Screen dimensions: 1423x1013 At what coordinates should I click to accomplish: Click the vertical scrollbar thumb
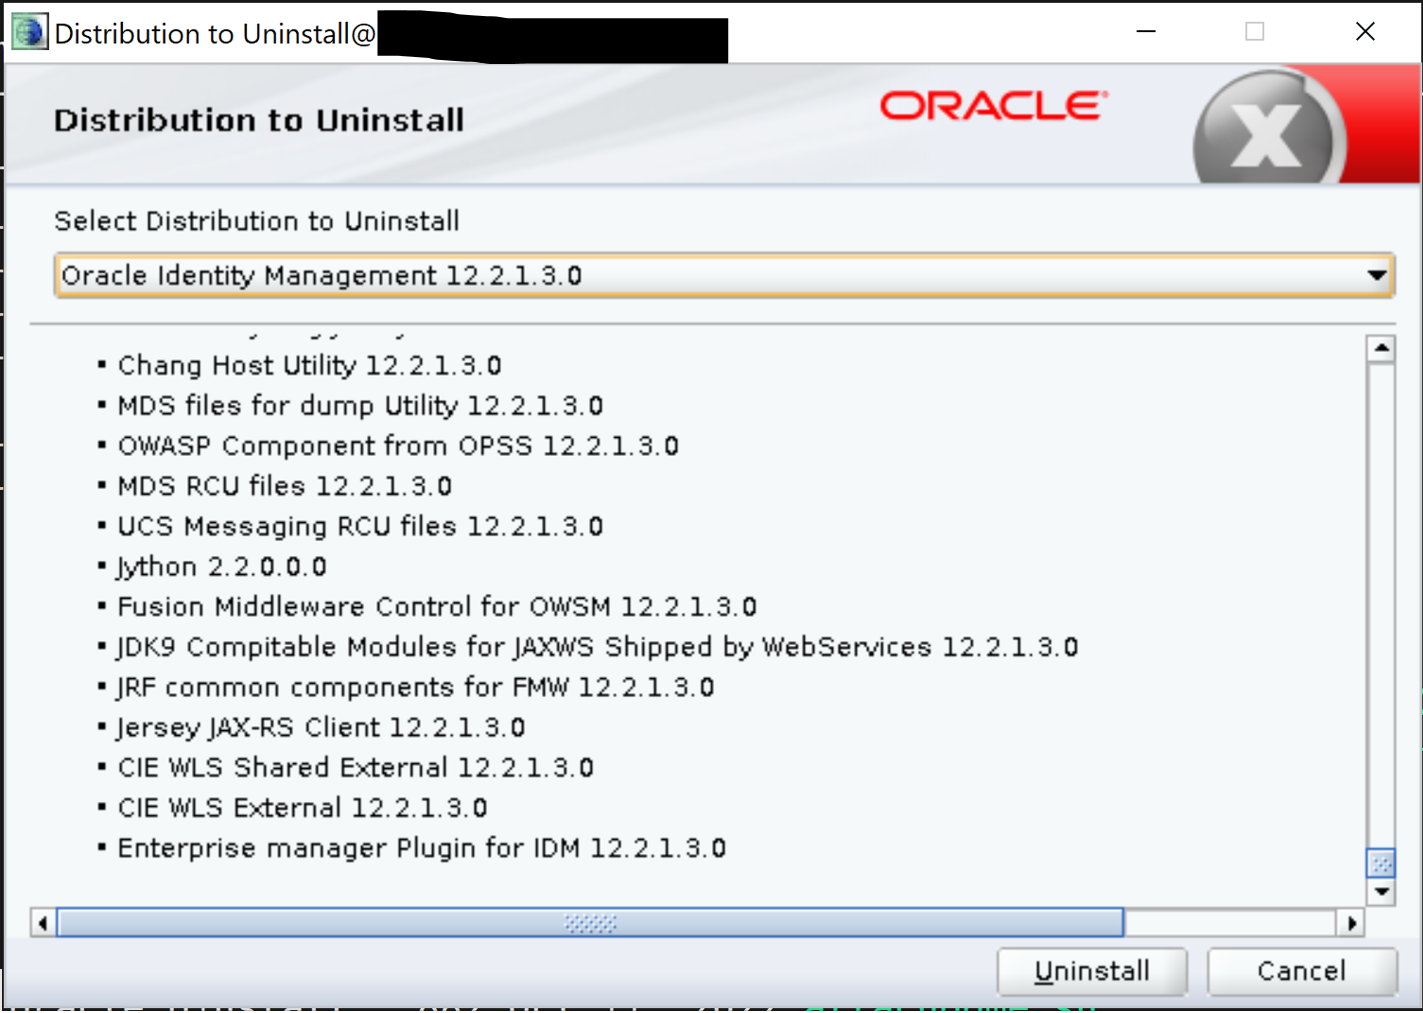[x=1381, y=863]
